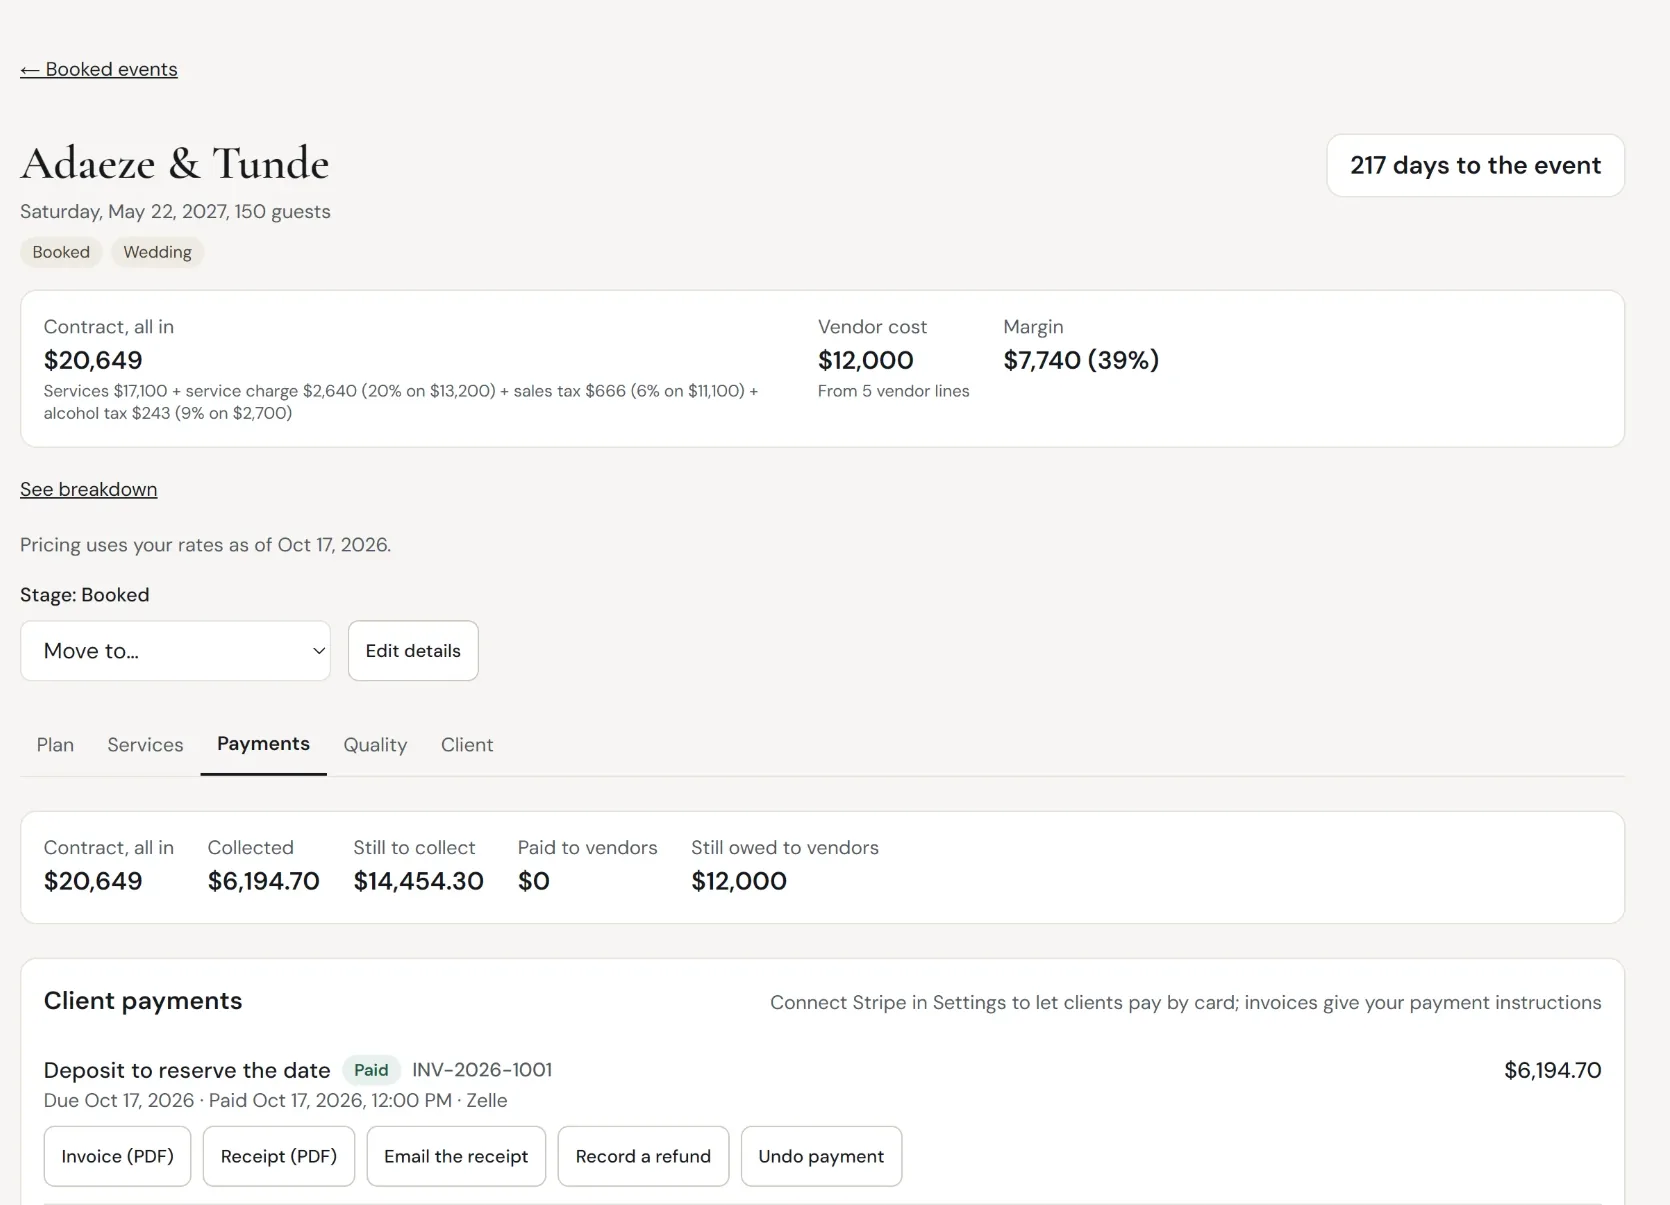Open the Client tab

tap(467, 745)
